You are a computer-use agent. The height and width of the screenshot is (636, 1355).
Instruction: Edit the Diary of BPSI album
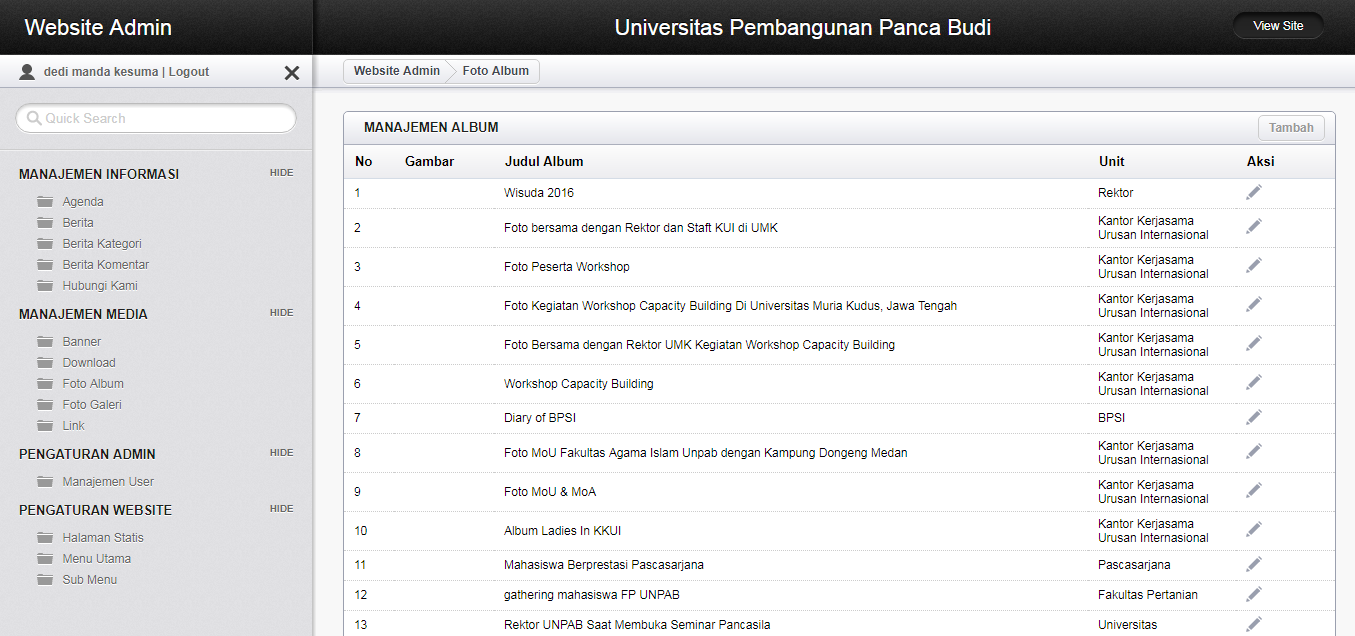tap(1254, 417)
